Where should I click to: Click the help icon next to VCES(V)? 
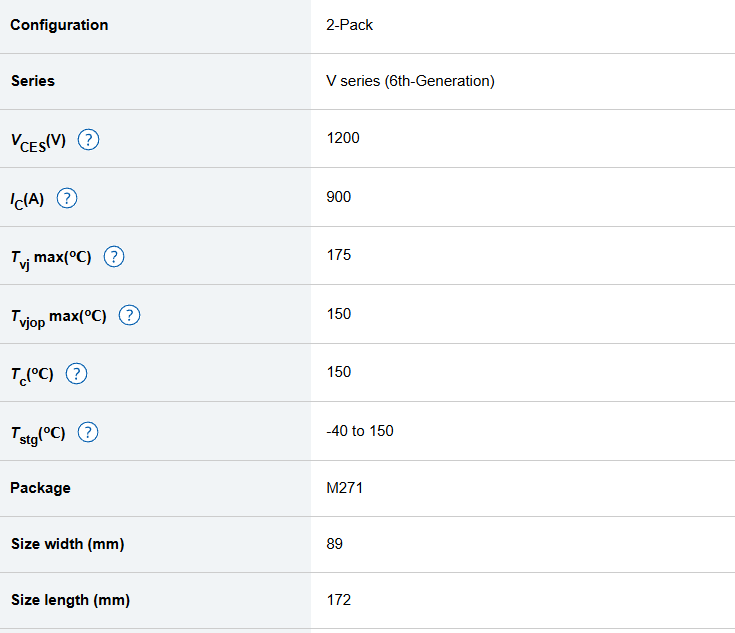tap(88, 140)
